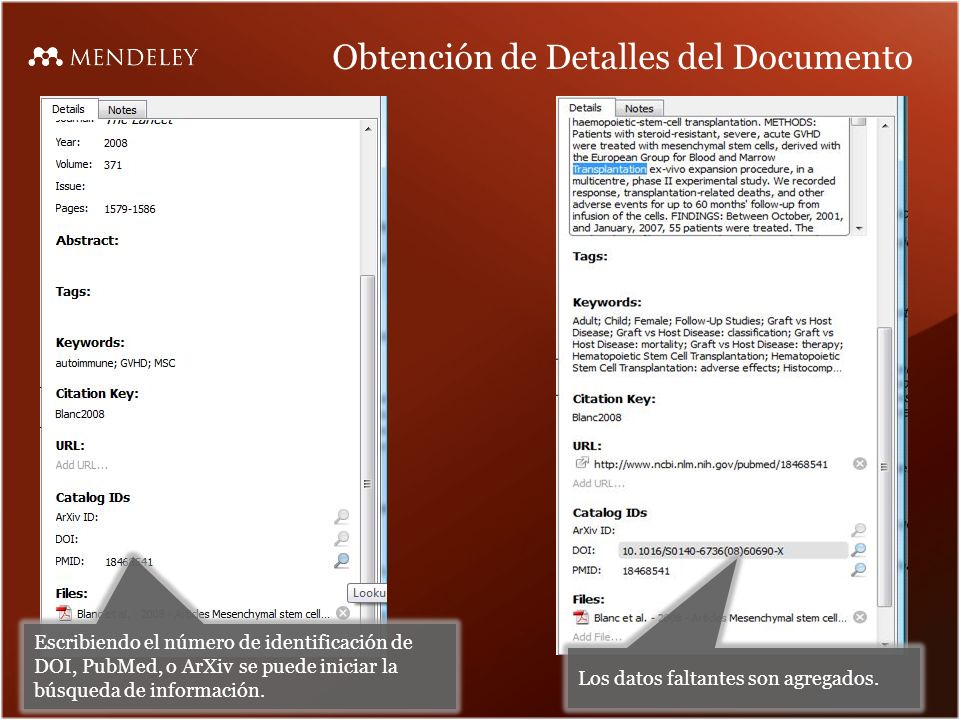960x720 pixels.
Task: Click the Tags heading in the right panel
Action: pyautogui.click(x=590, y=257)
